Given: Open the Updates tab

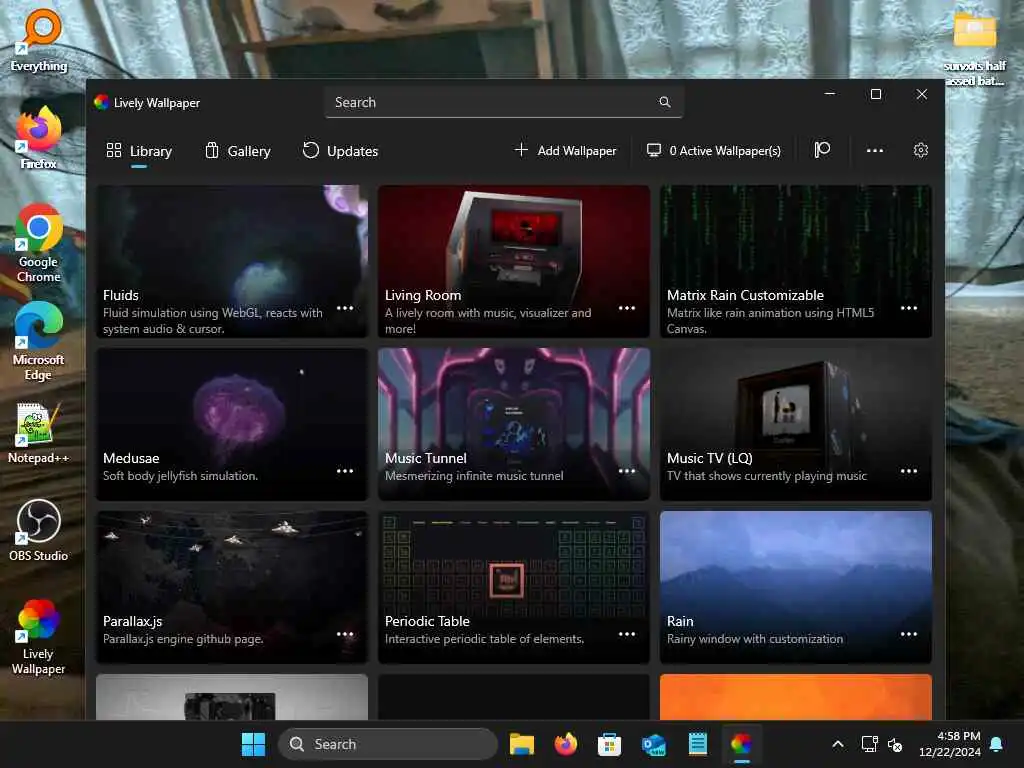Looking at the screenshot, I should pyautogui.click(x=340, y=151).
